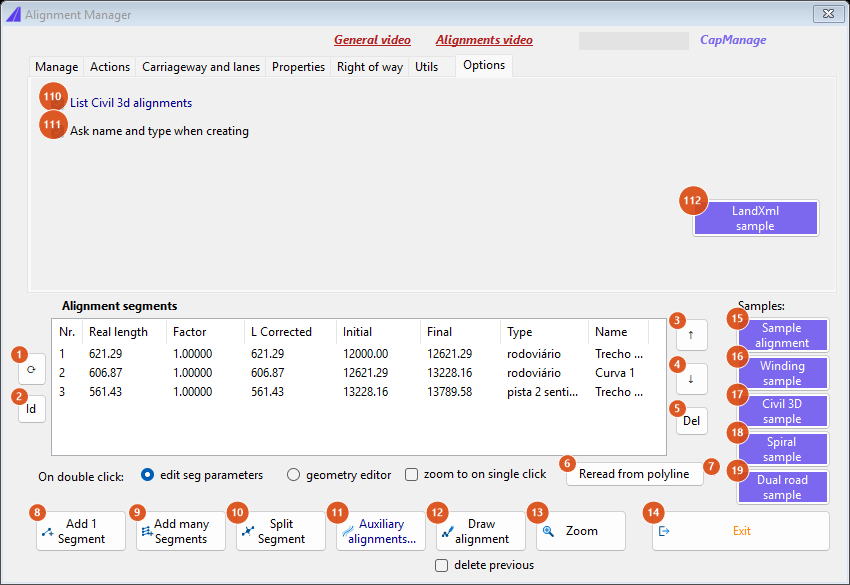
Task: Move segment up with the up arrow
Action: pos(691,335)
